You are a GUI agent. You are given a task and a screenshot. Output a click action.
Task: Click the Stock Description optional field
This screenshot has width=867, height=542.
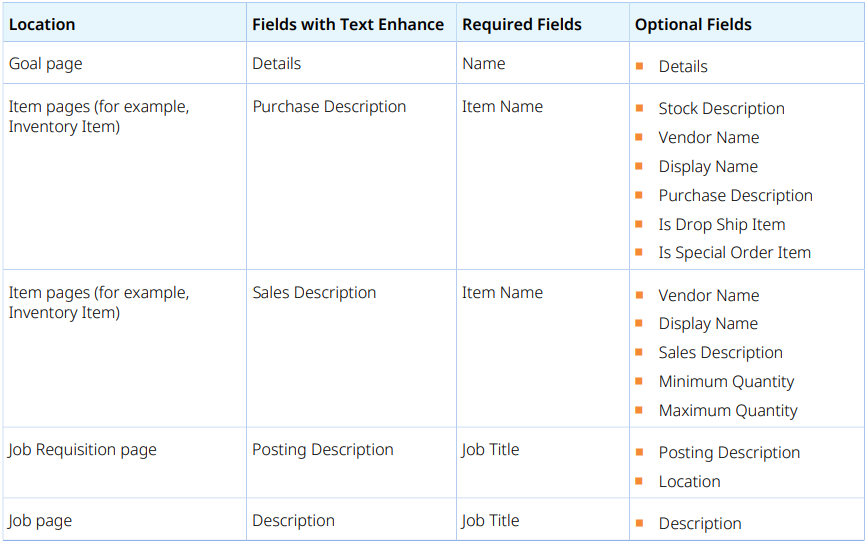pos(721,109)
